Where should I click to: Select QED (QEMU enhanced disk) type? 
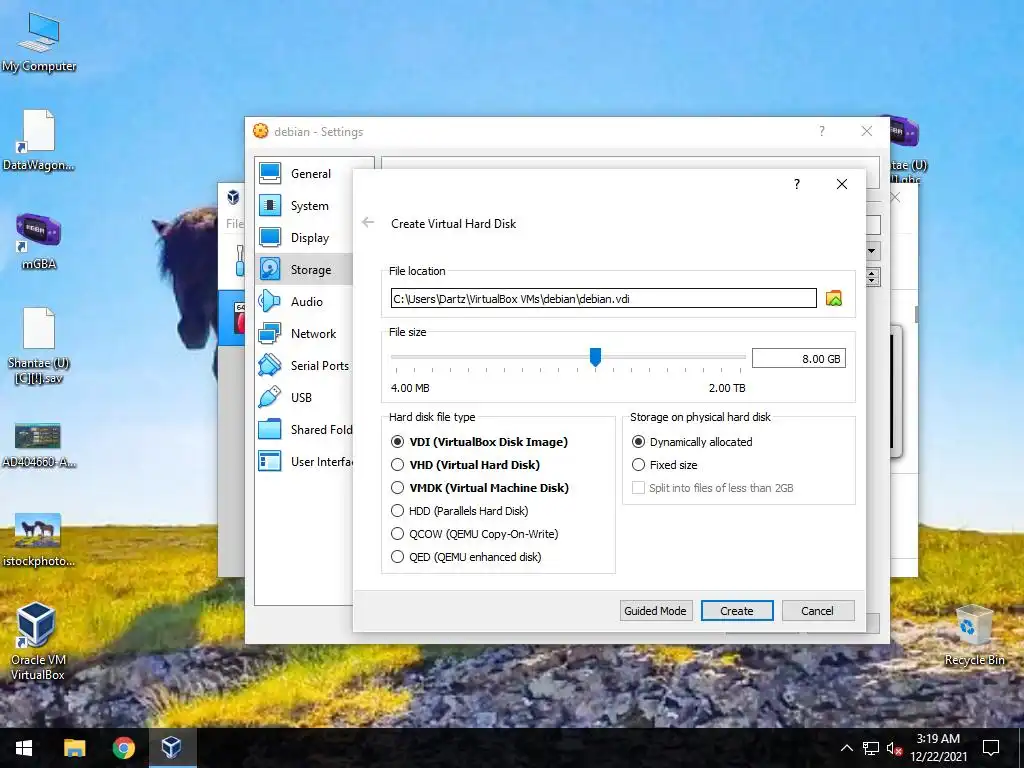466,557
